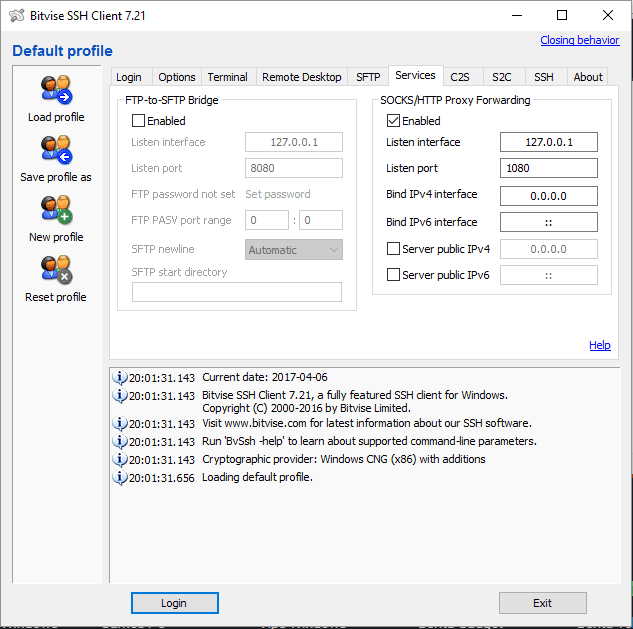This screenshot has height=629, width=633.
Task: Close the Bitvise SSH Client window
Action: point(608,15)
